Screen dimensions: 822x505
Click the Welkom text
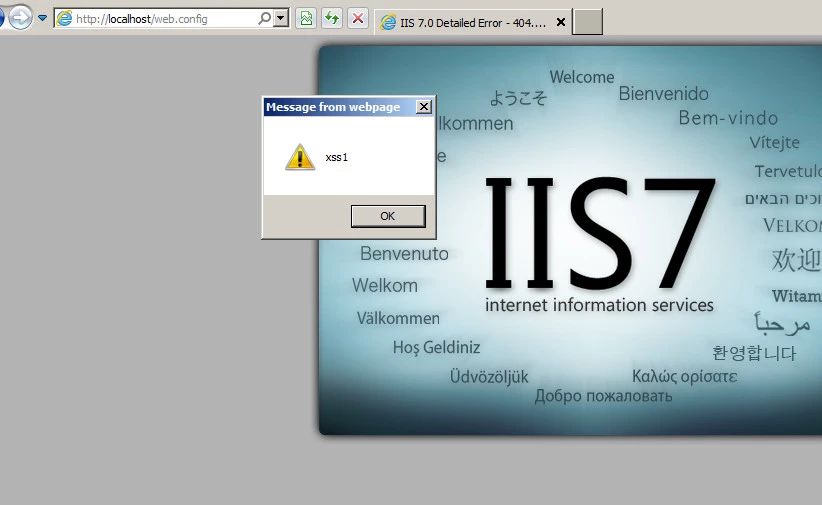pos(385,286)
